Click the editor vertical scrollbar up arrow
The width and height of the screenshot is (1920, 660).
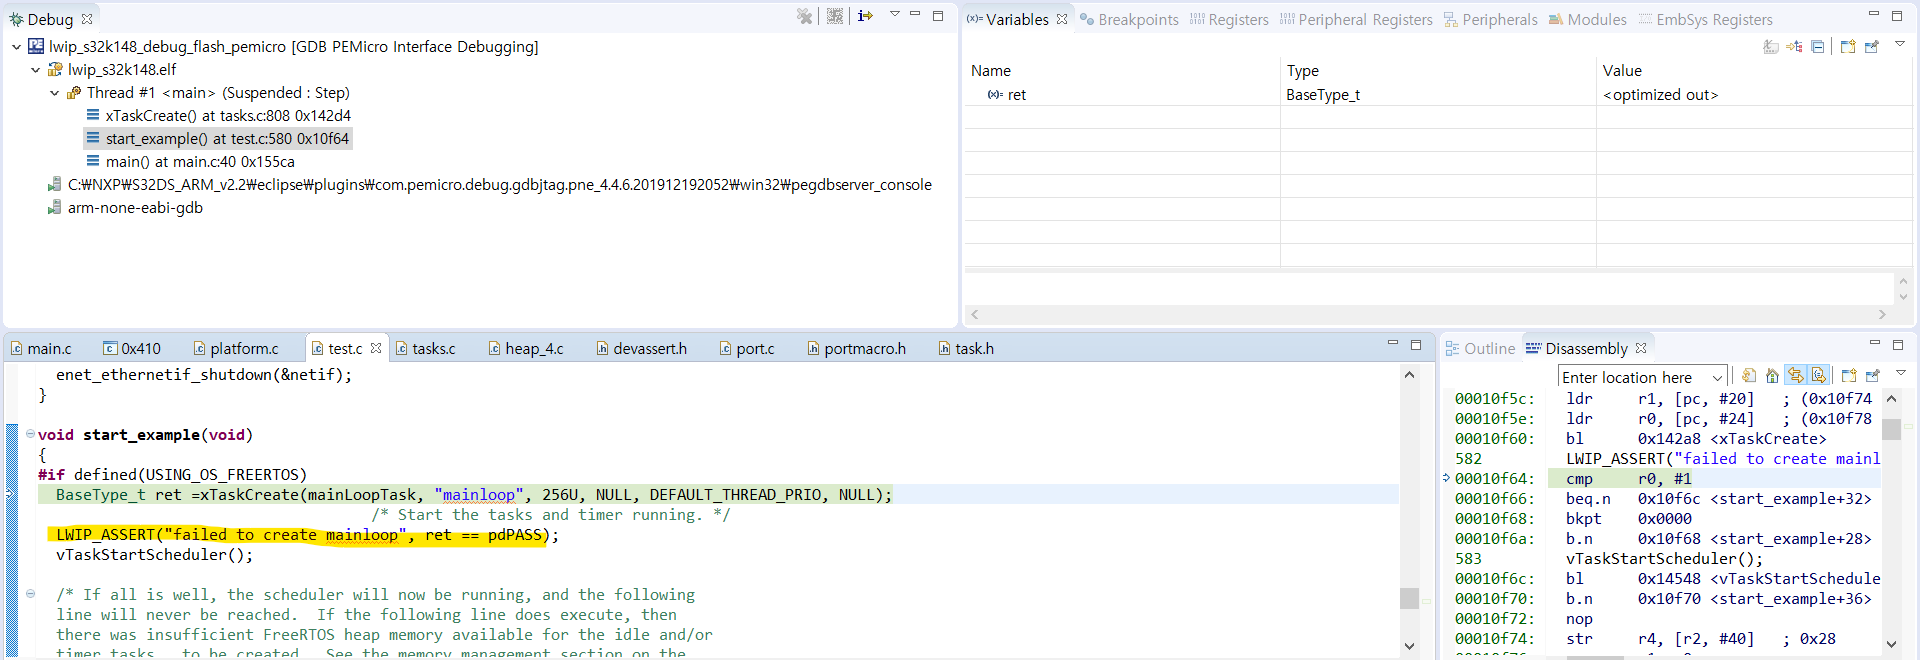click(1409, 375)
